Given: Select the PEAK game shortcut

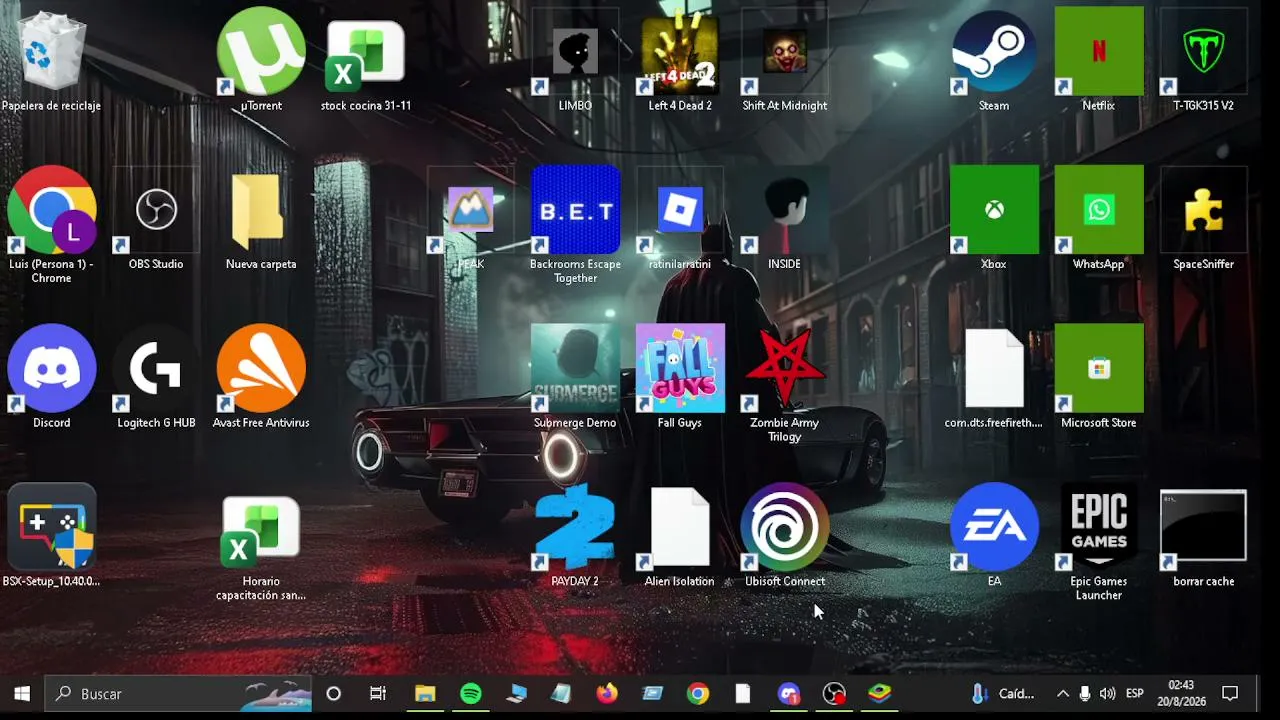Looking at the screenshot, I should (x=470, y=219).
